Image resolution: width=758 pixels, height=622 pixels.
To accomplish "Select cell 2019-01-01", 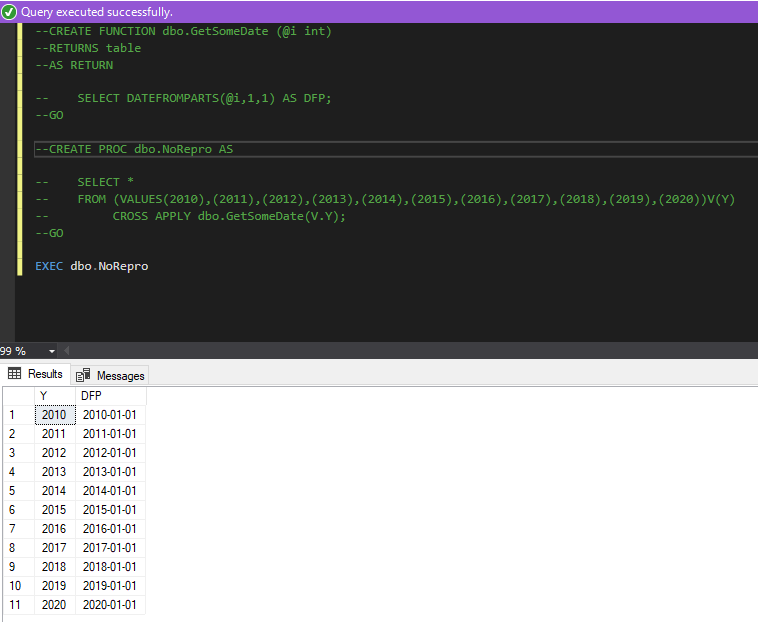I will tap(111, 586).
